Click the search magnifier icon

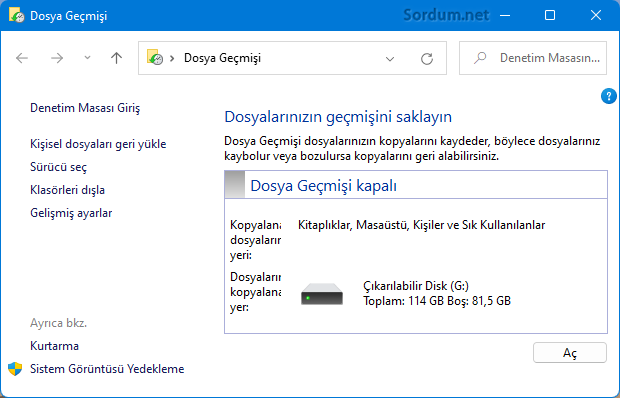click(480, 58)
